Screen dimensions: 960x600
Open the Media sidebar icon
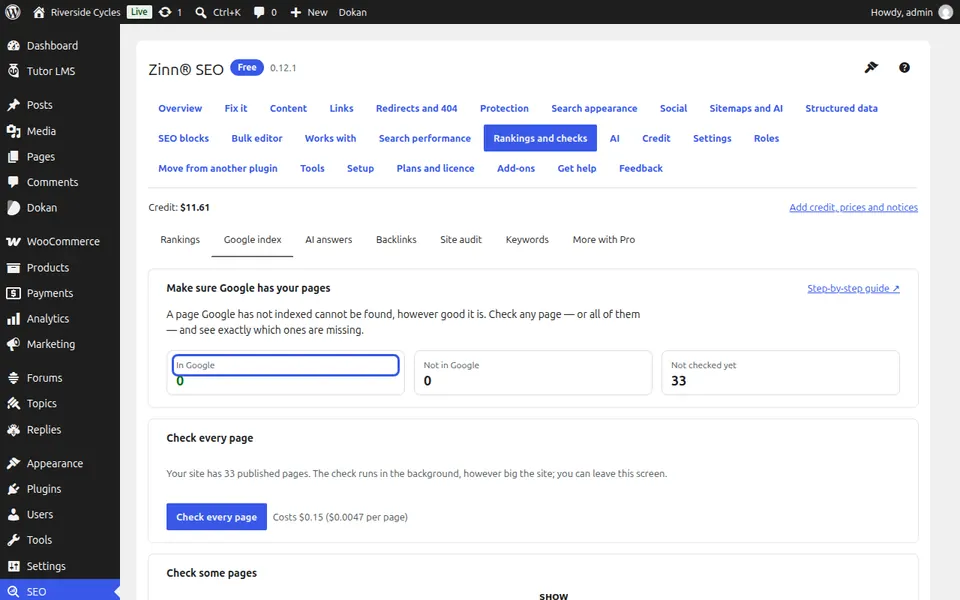tap(13, 131)
